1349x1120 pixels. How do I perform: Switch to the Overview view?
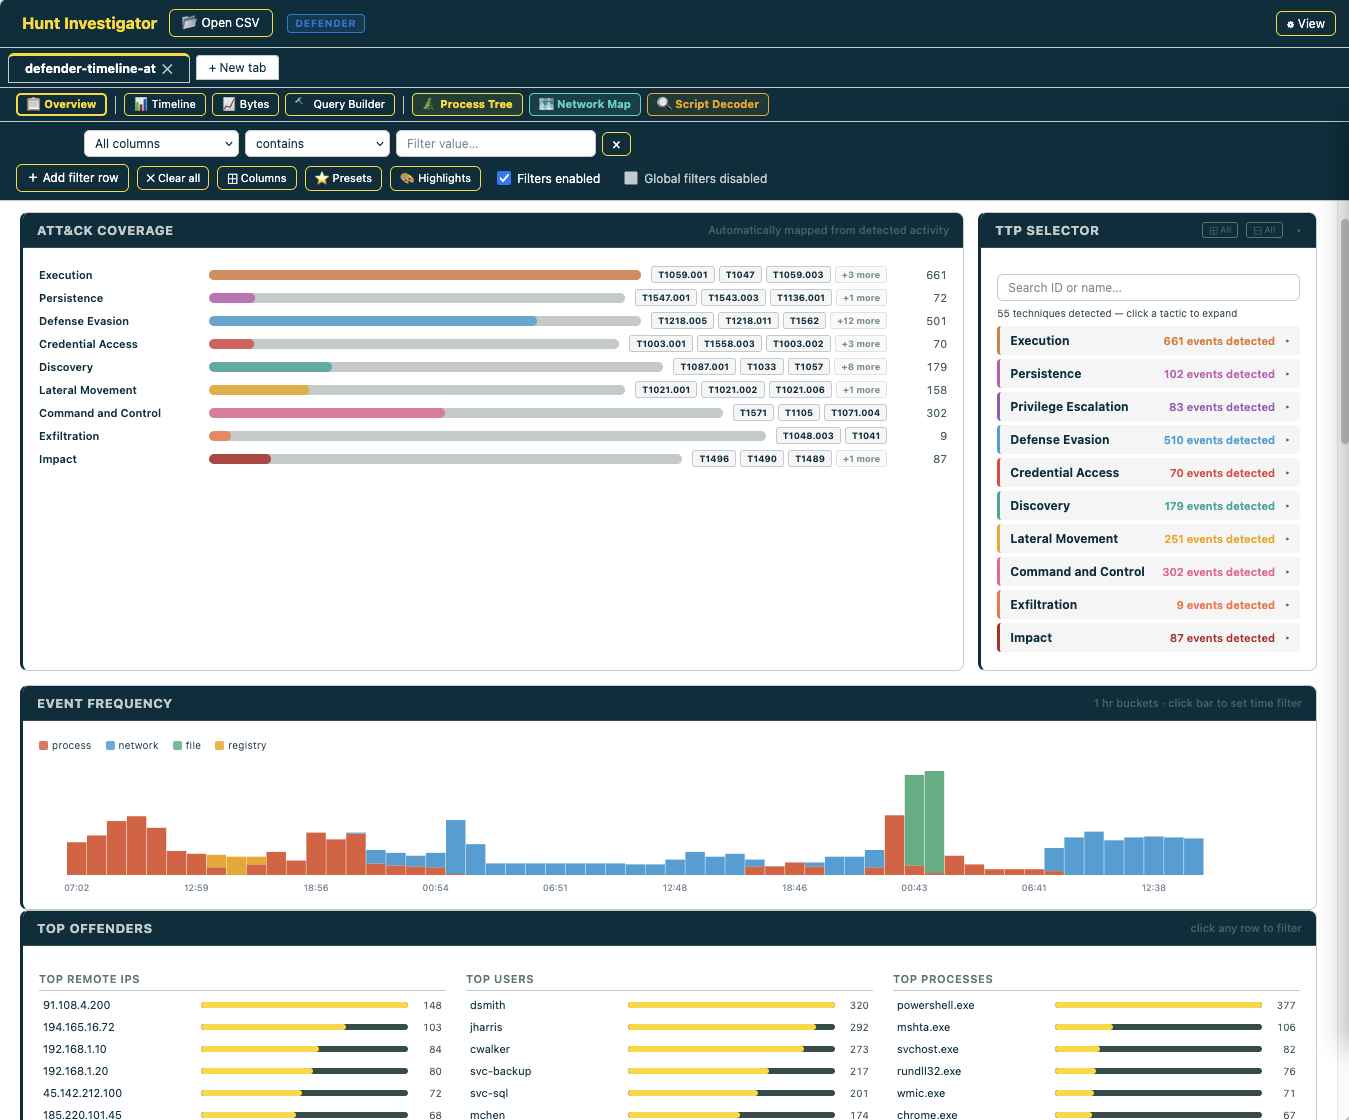pos(62,104)
